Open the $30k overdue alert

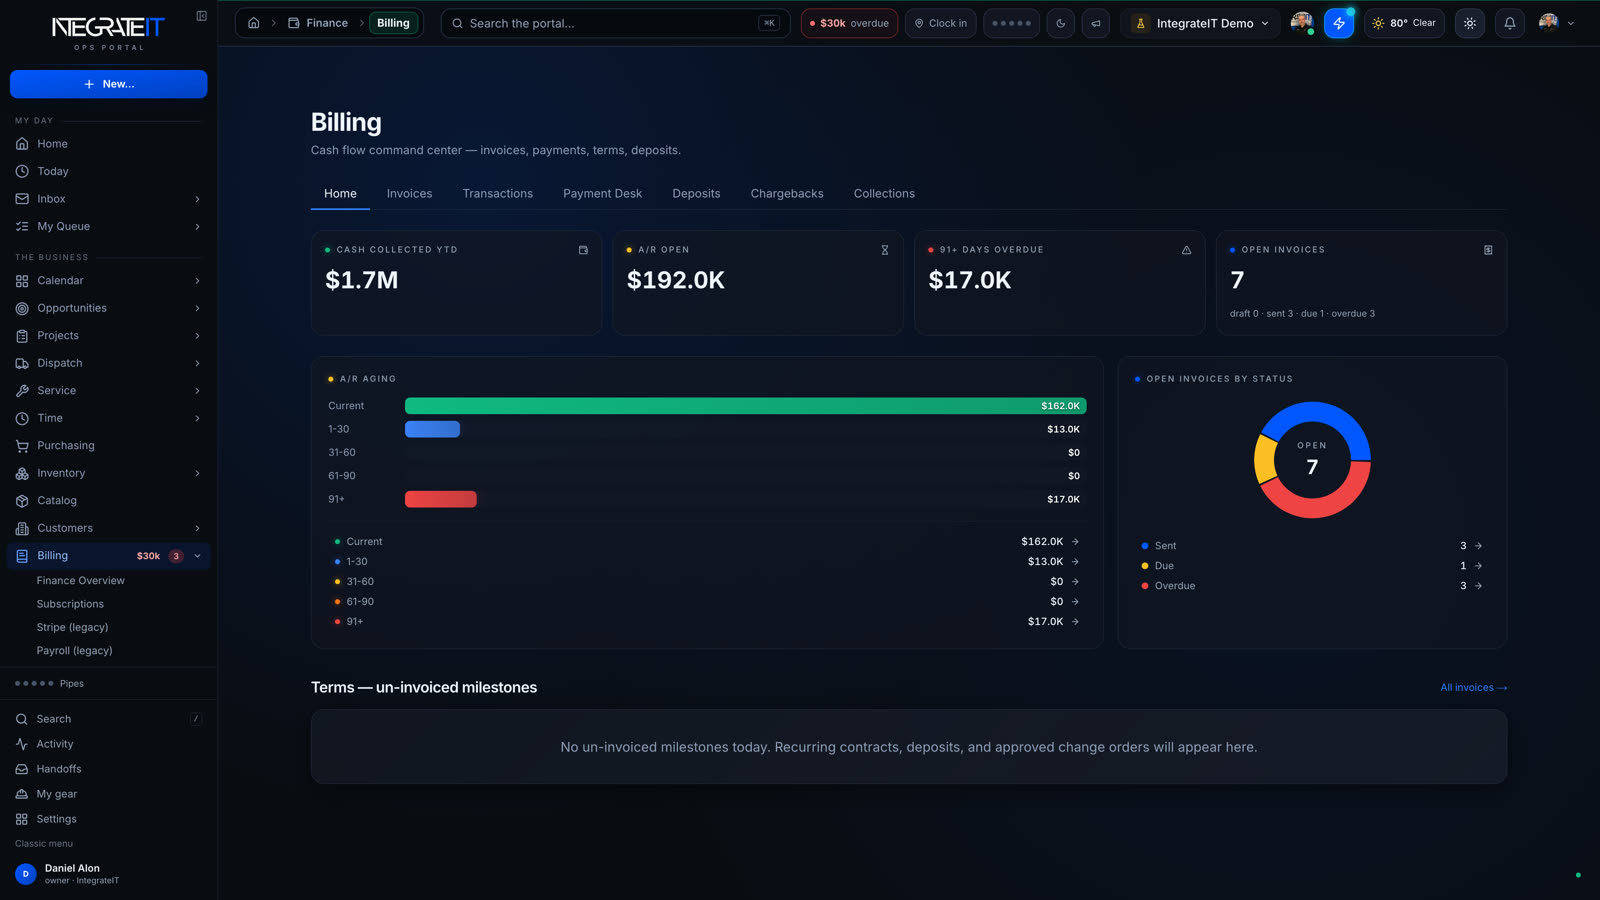click(x=849, y=23)
